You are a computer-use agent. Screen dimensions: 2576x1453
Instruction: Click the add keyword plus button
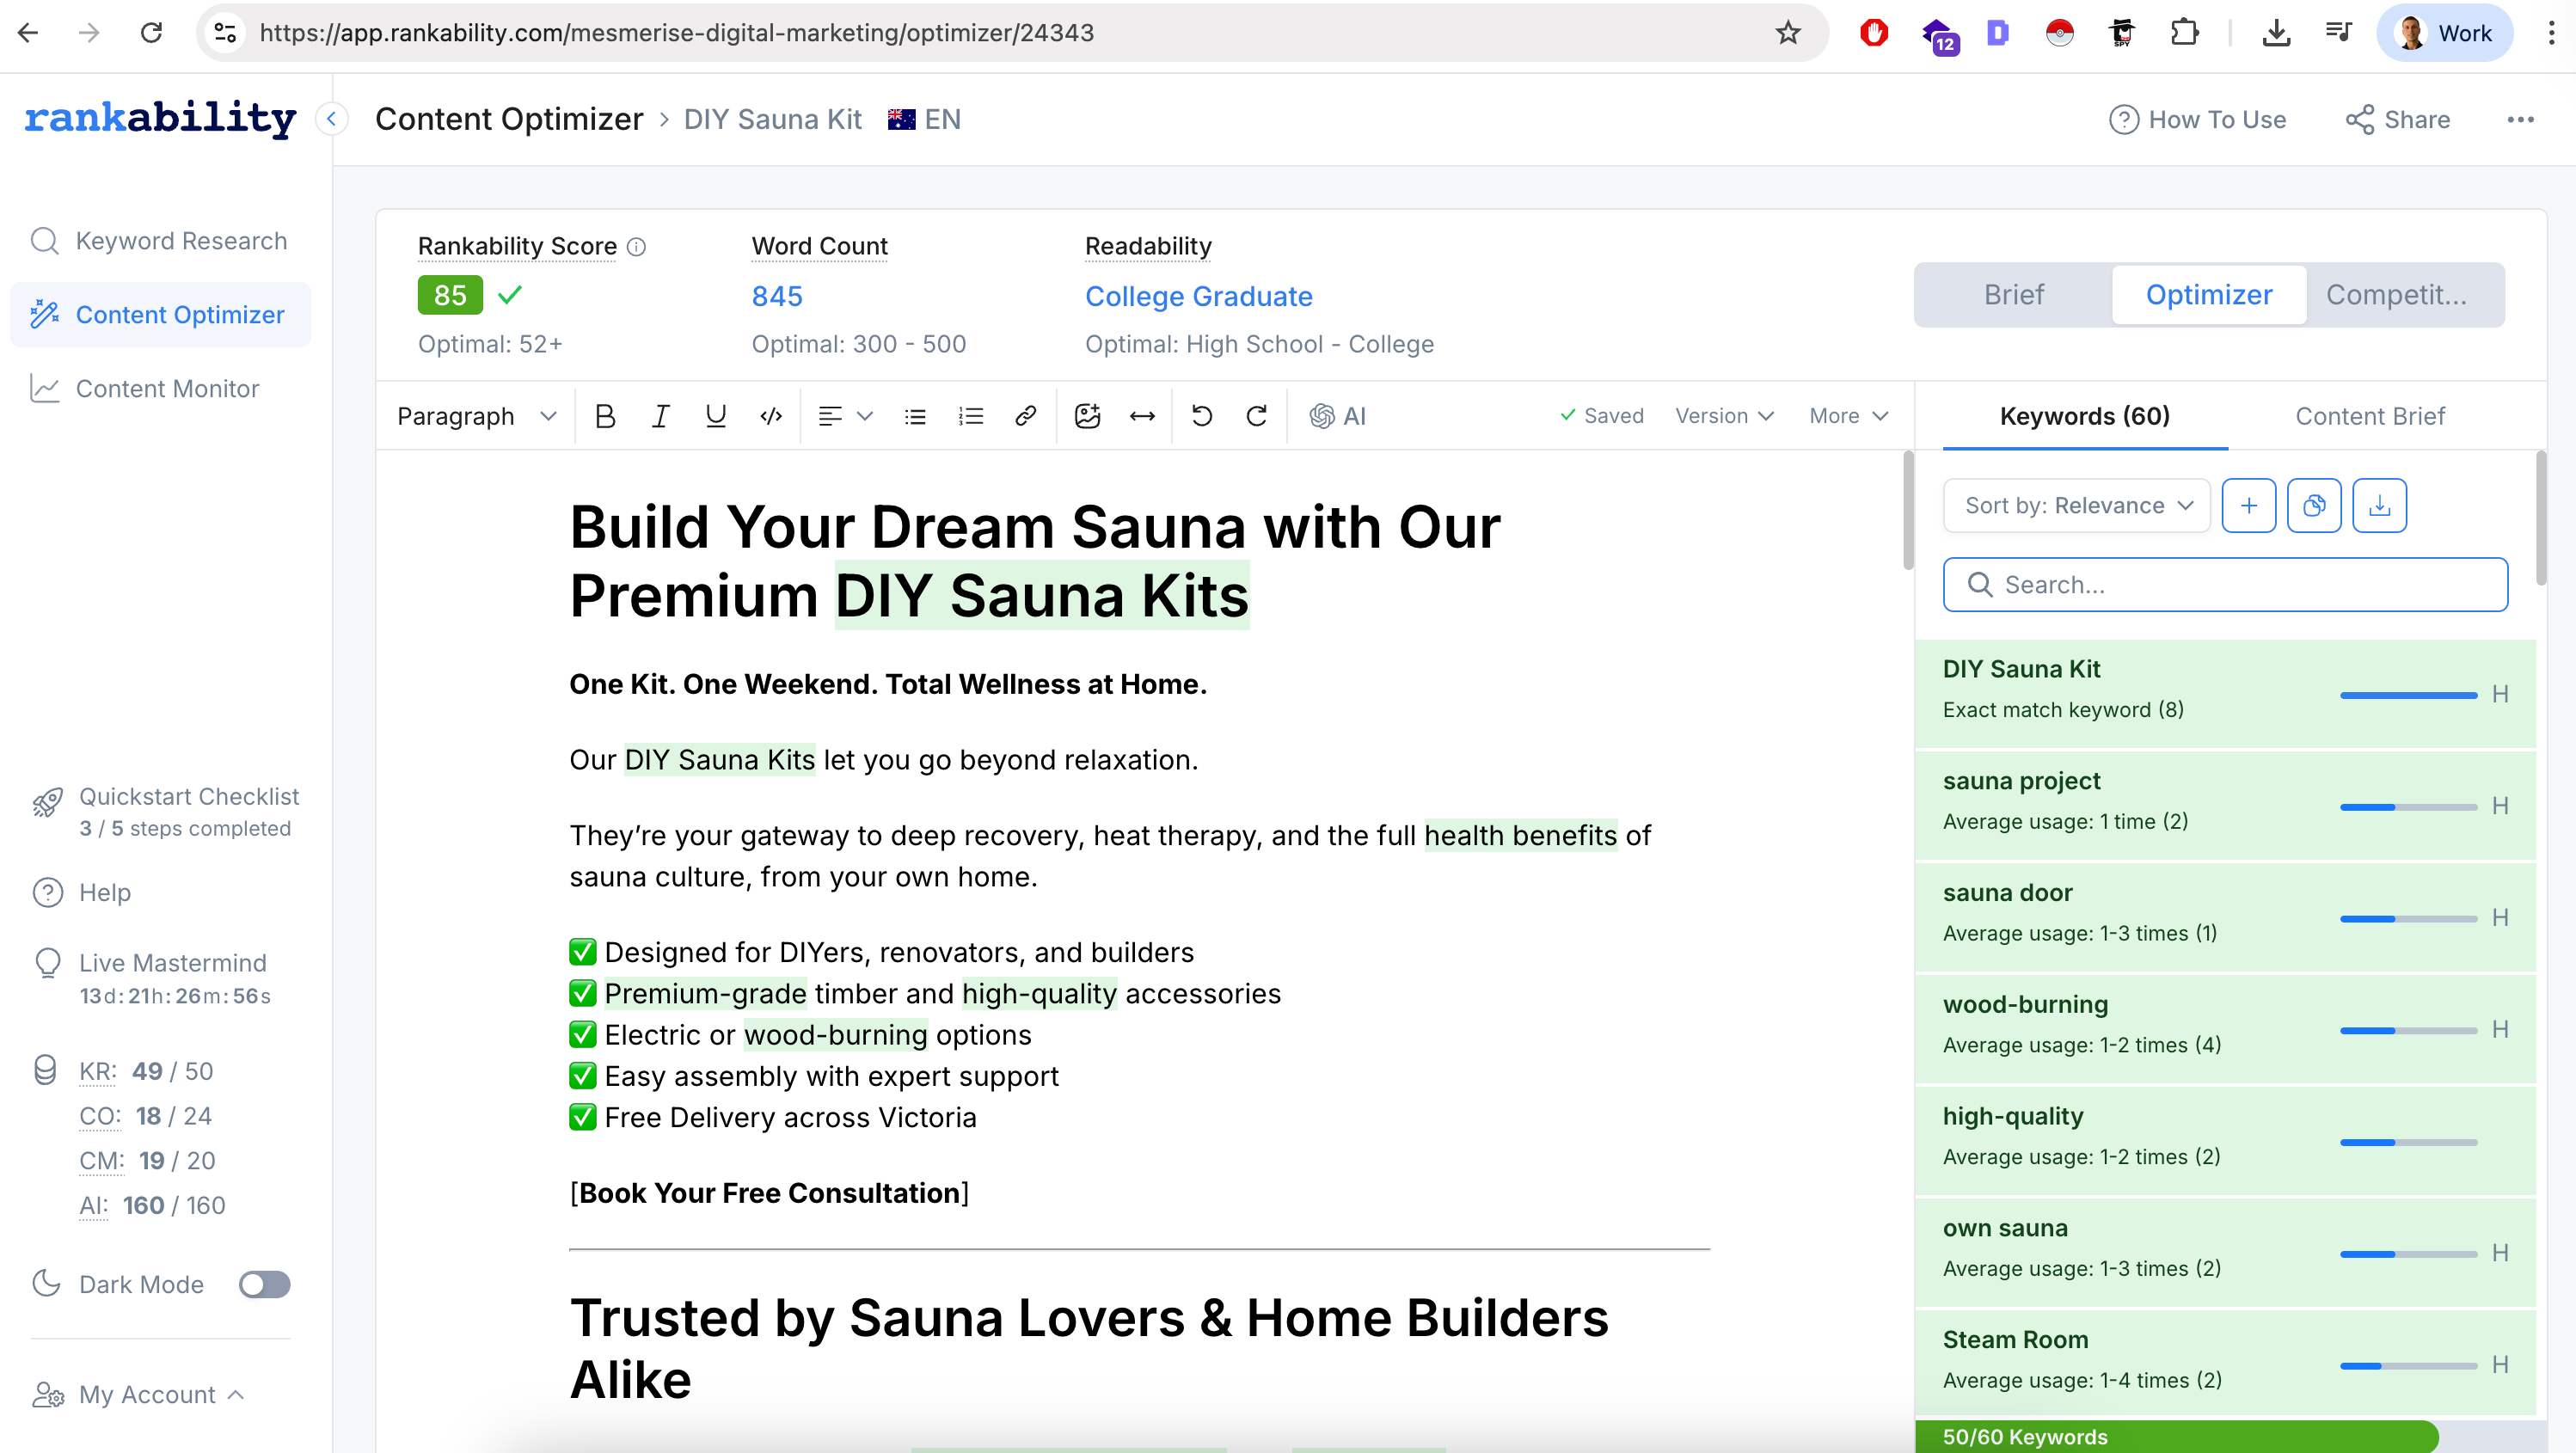(2248, 505)
